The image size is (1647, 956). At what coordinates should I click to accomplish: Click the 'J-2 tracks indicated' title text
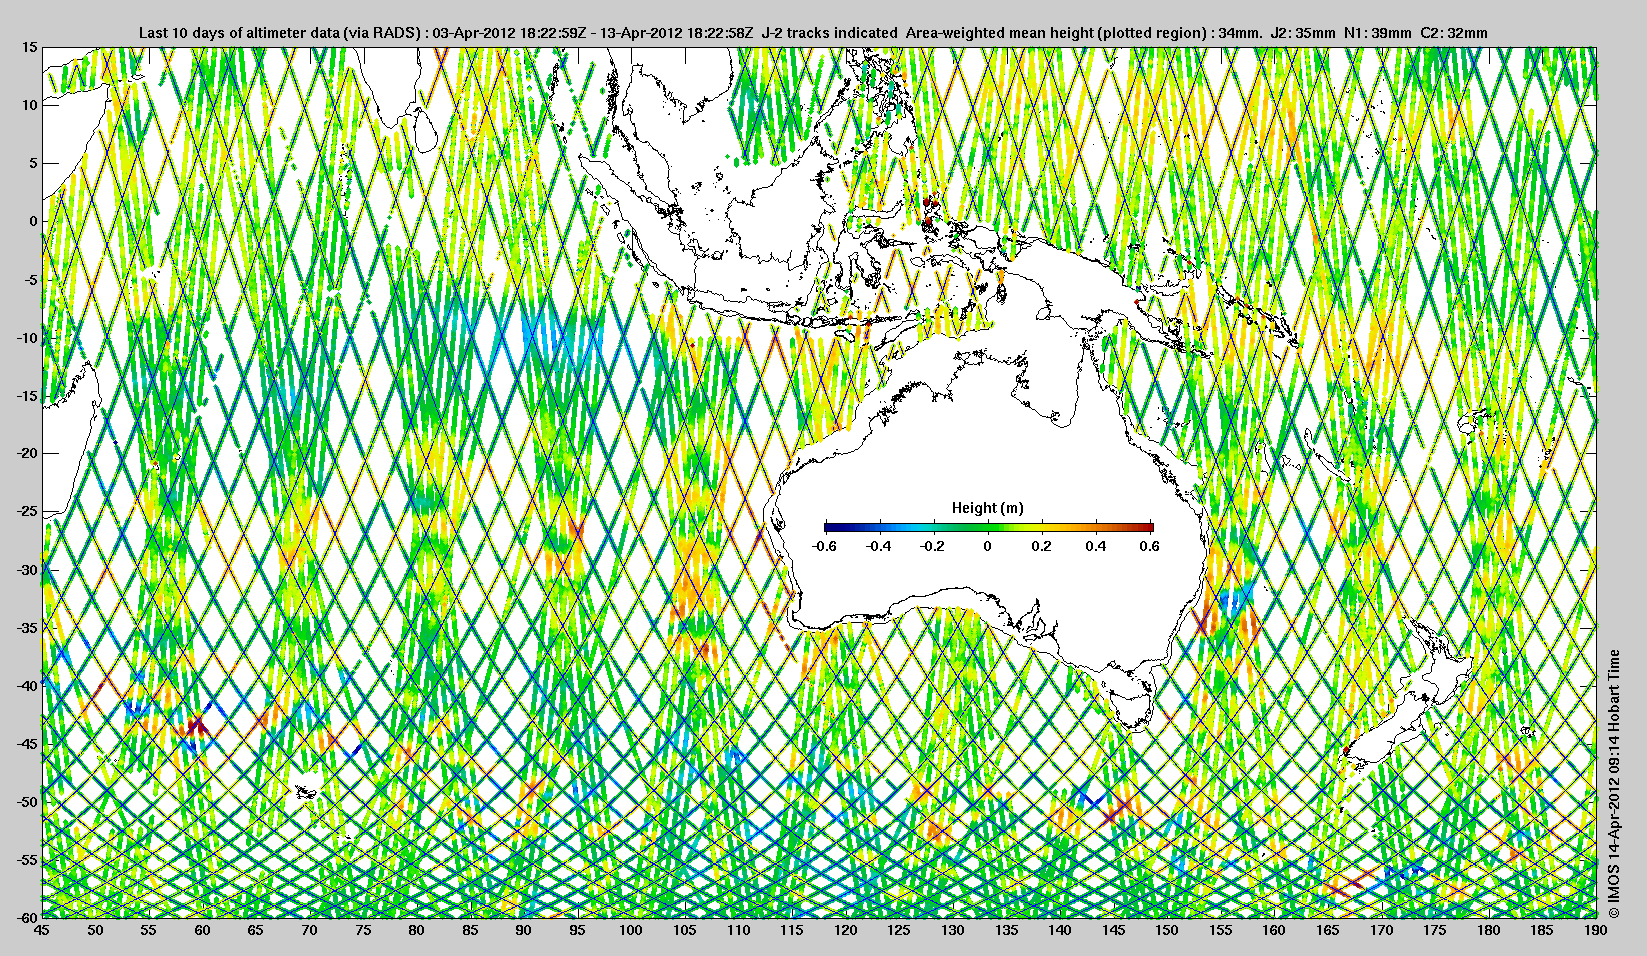[829, 33]
